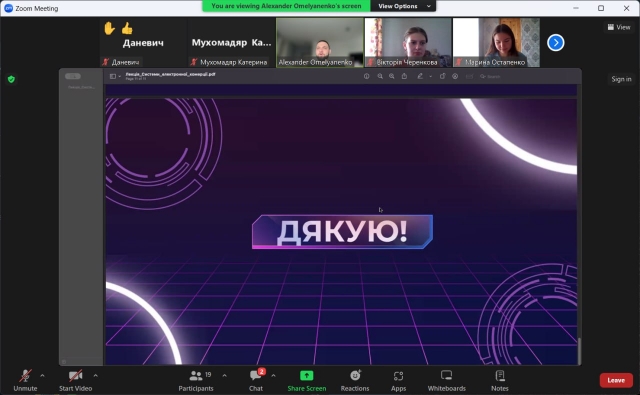The image size is (640, 395).
Task: Open the Notes panel
Action: [500, 380]
